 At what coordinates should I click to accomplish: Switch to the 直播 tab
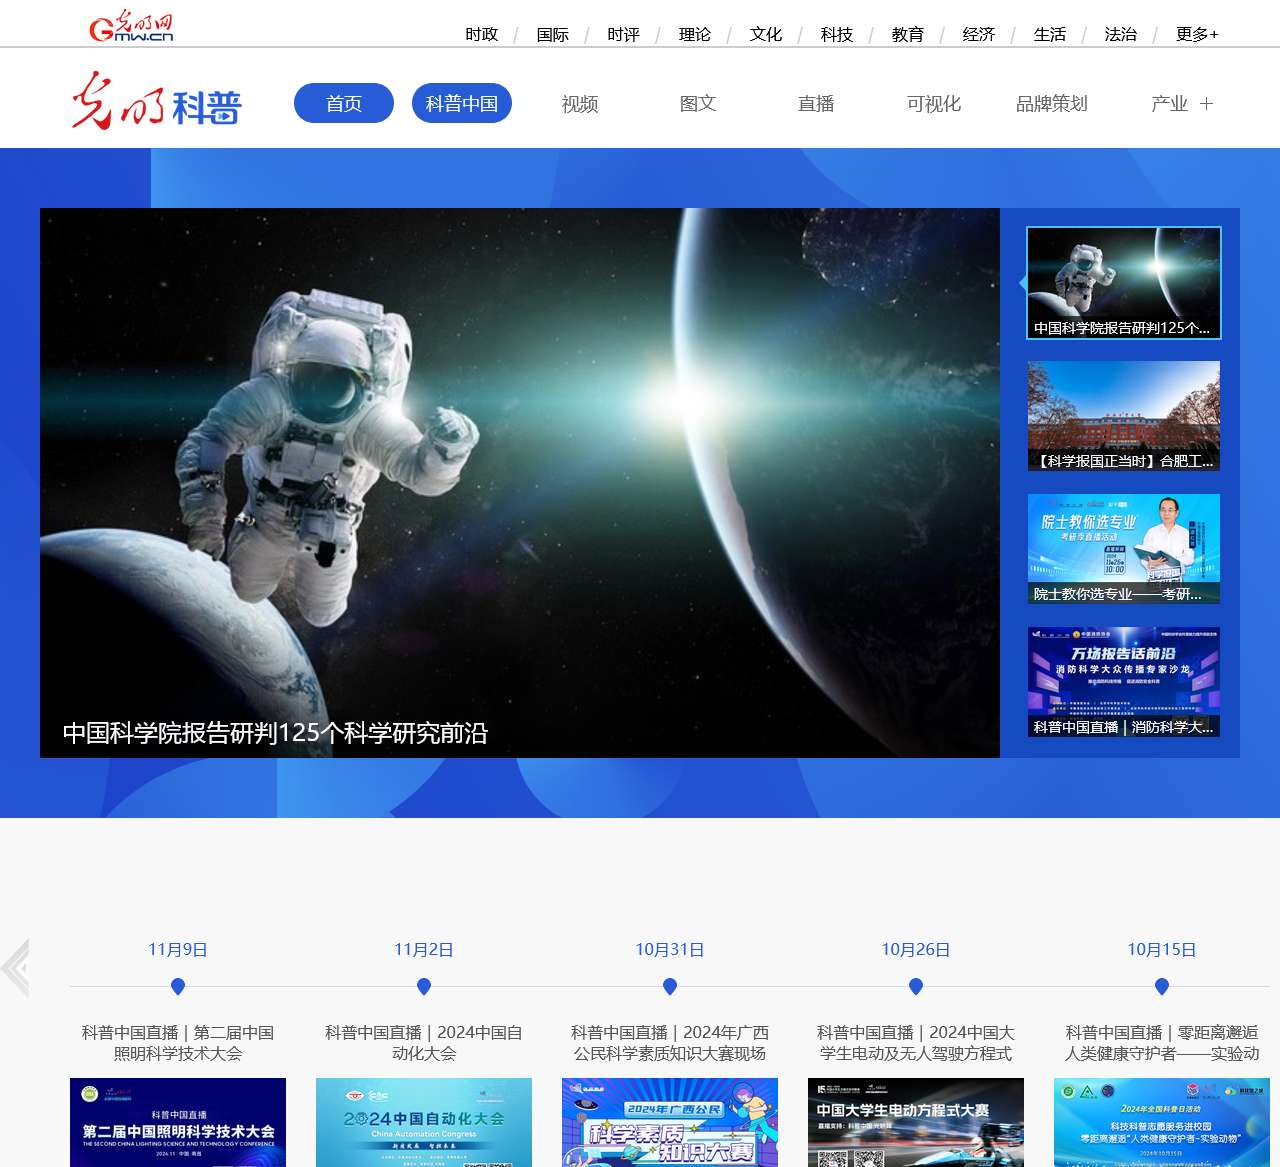[x=816, y=103]
